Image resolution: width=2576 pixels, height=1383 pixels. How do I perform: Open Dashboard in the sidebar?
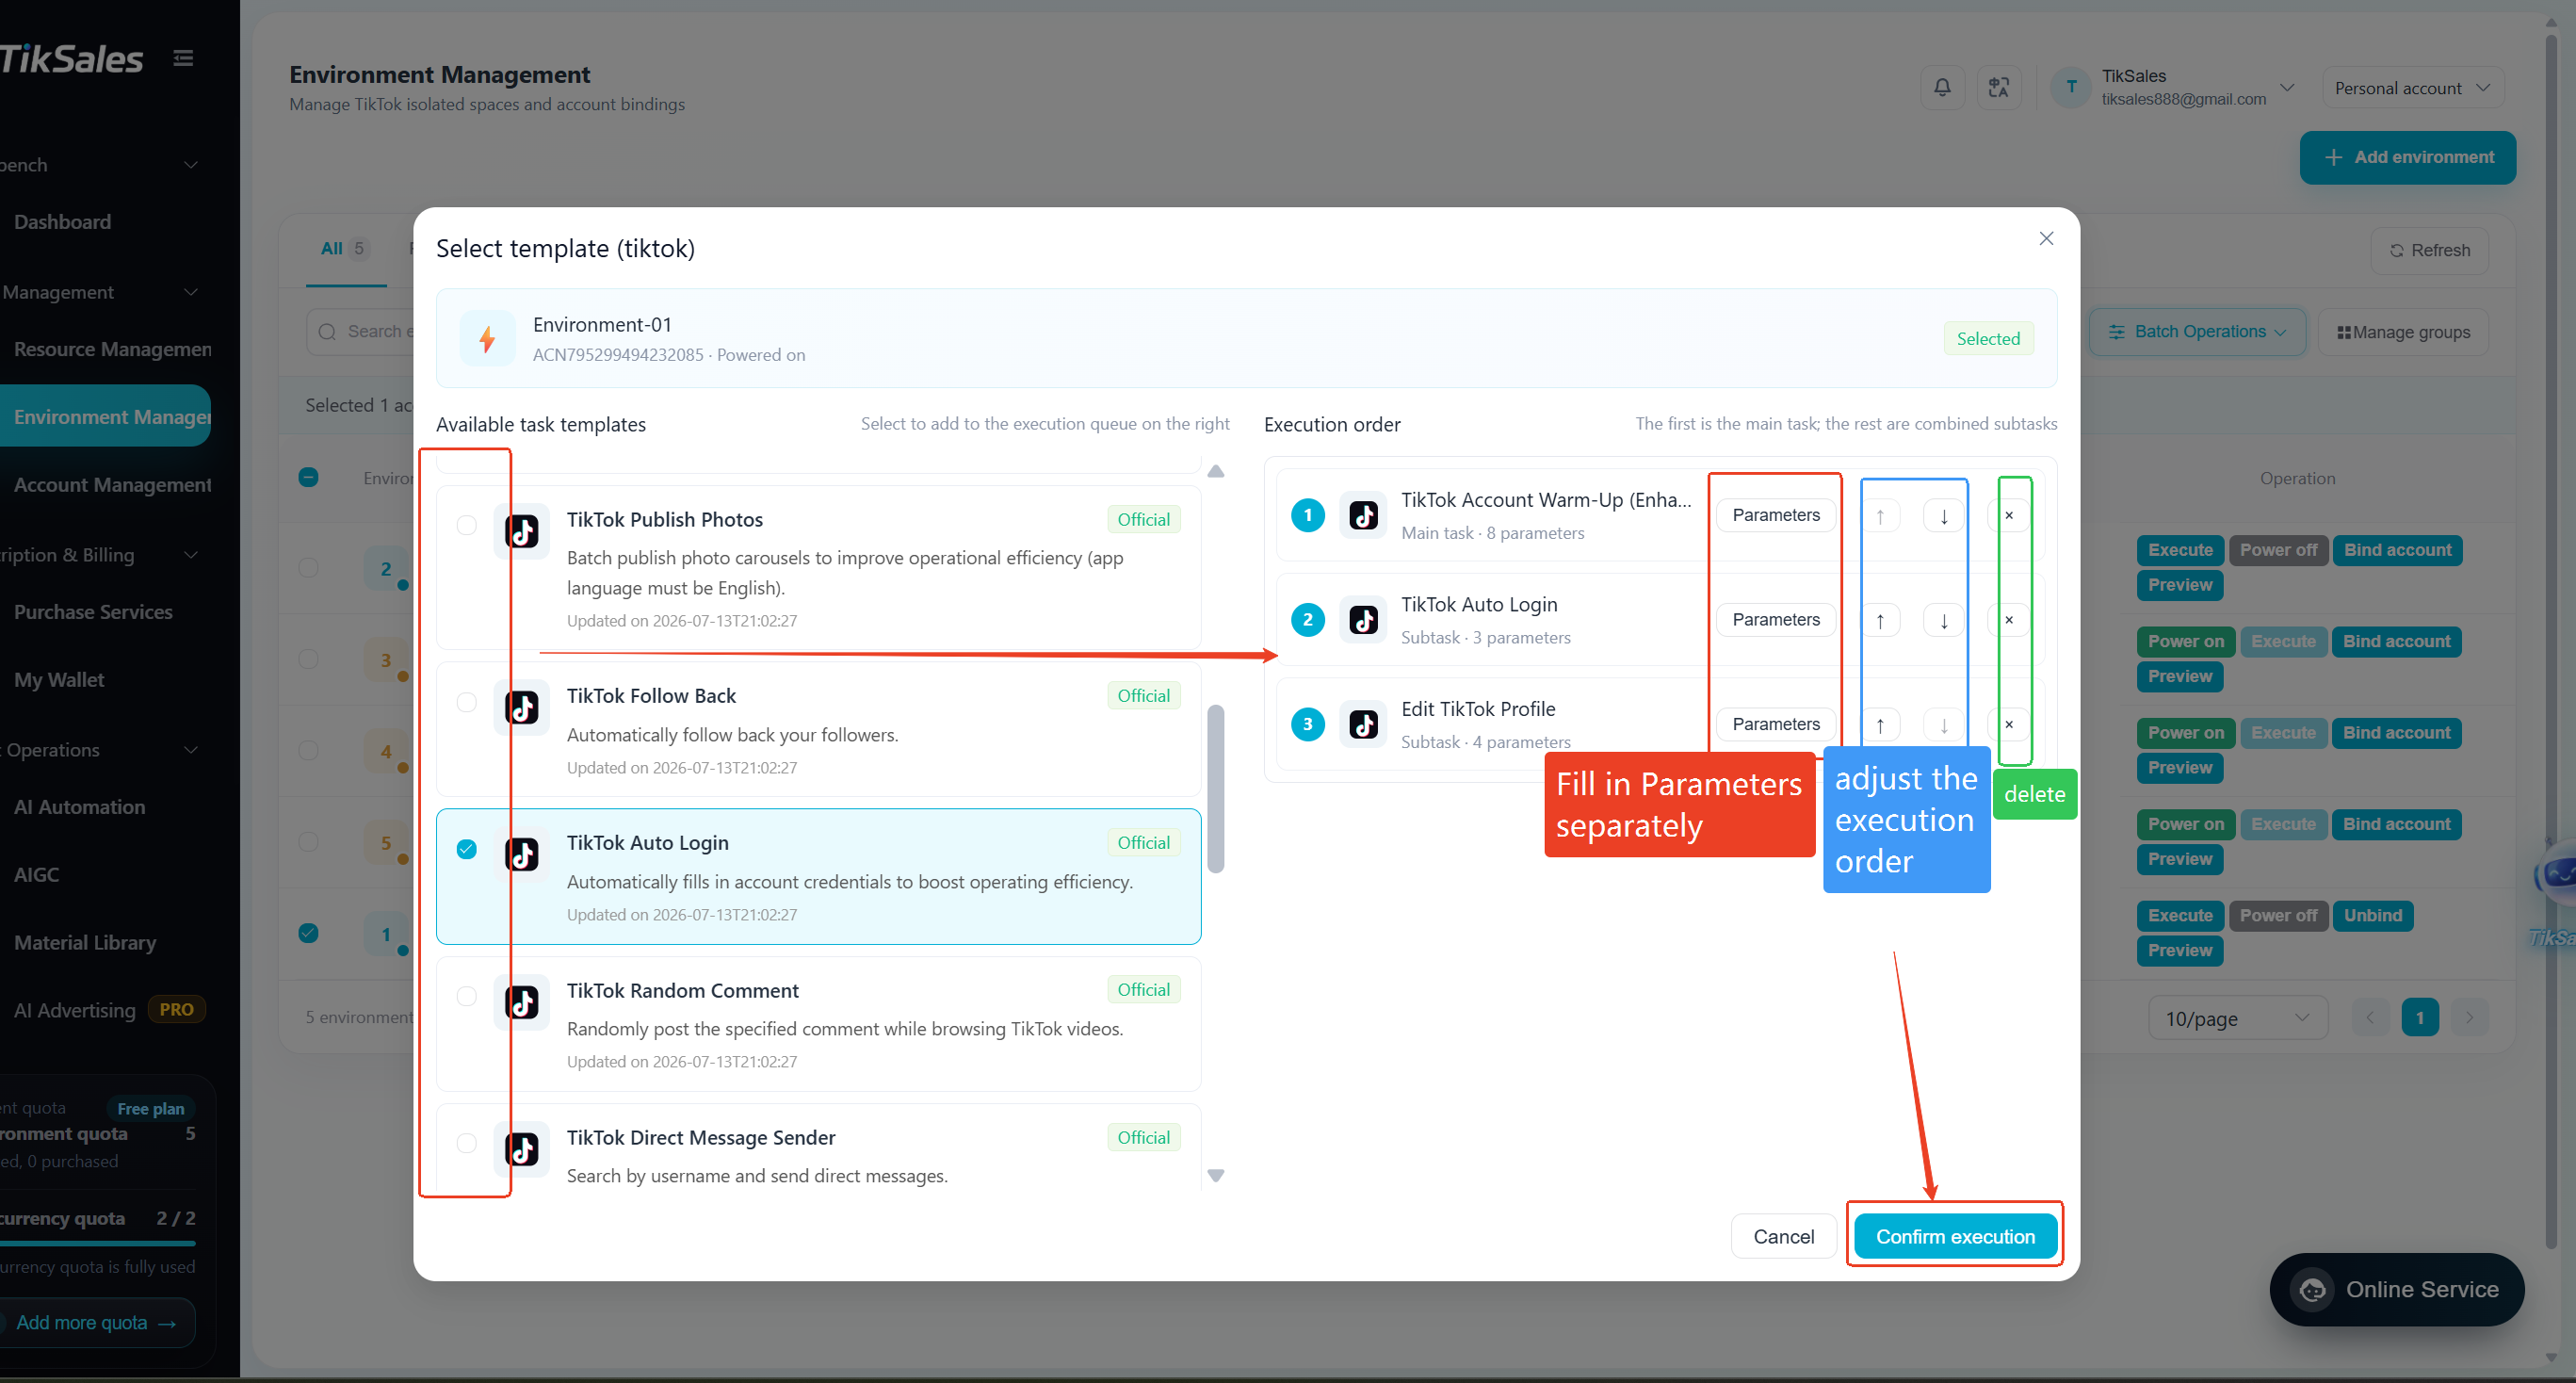tap(63, 222)
